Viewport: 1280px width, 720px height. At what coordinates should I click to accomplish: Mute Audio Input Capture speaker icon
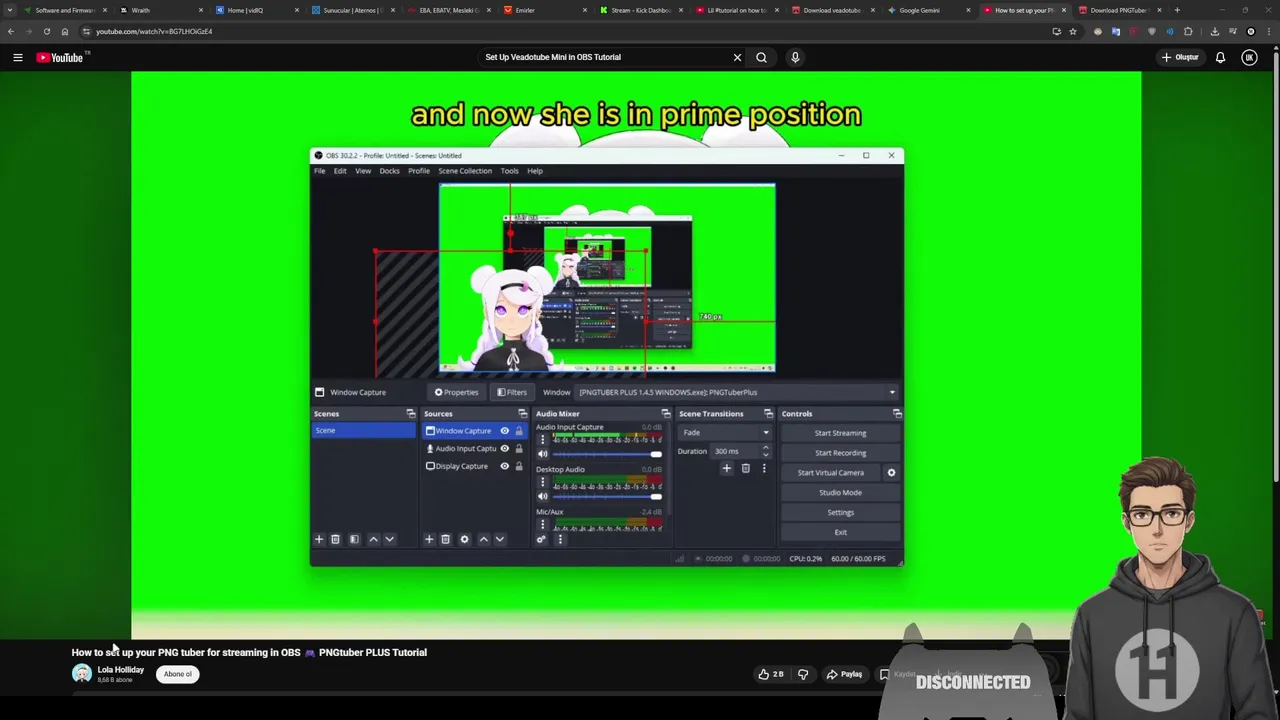(x=543, y=454)
